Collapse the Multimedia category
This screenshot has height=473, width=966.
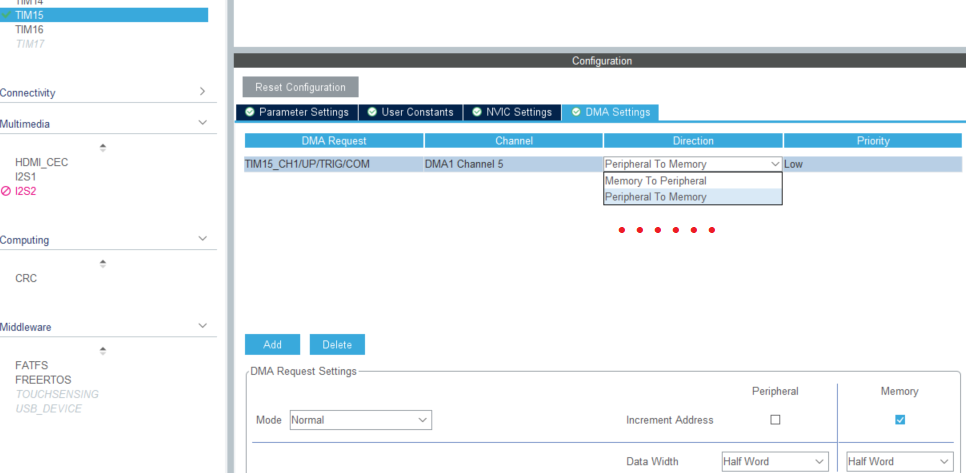(x=202, y=123)
